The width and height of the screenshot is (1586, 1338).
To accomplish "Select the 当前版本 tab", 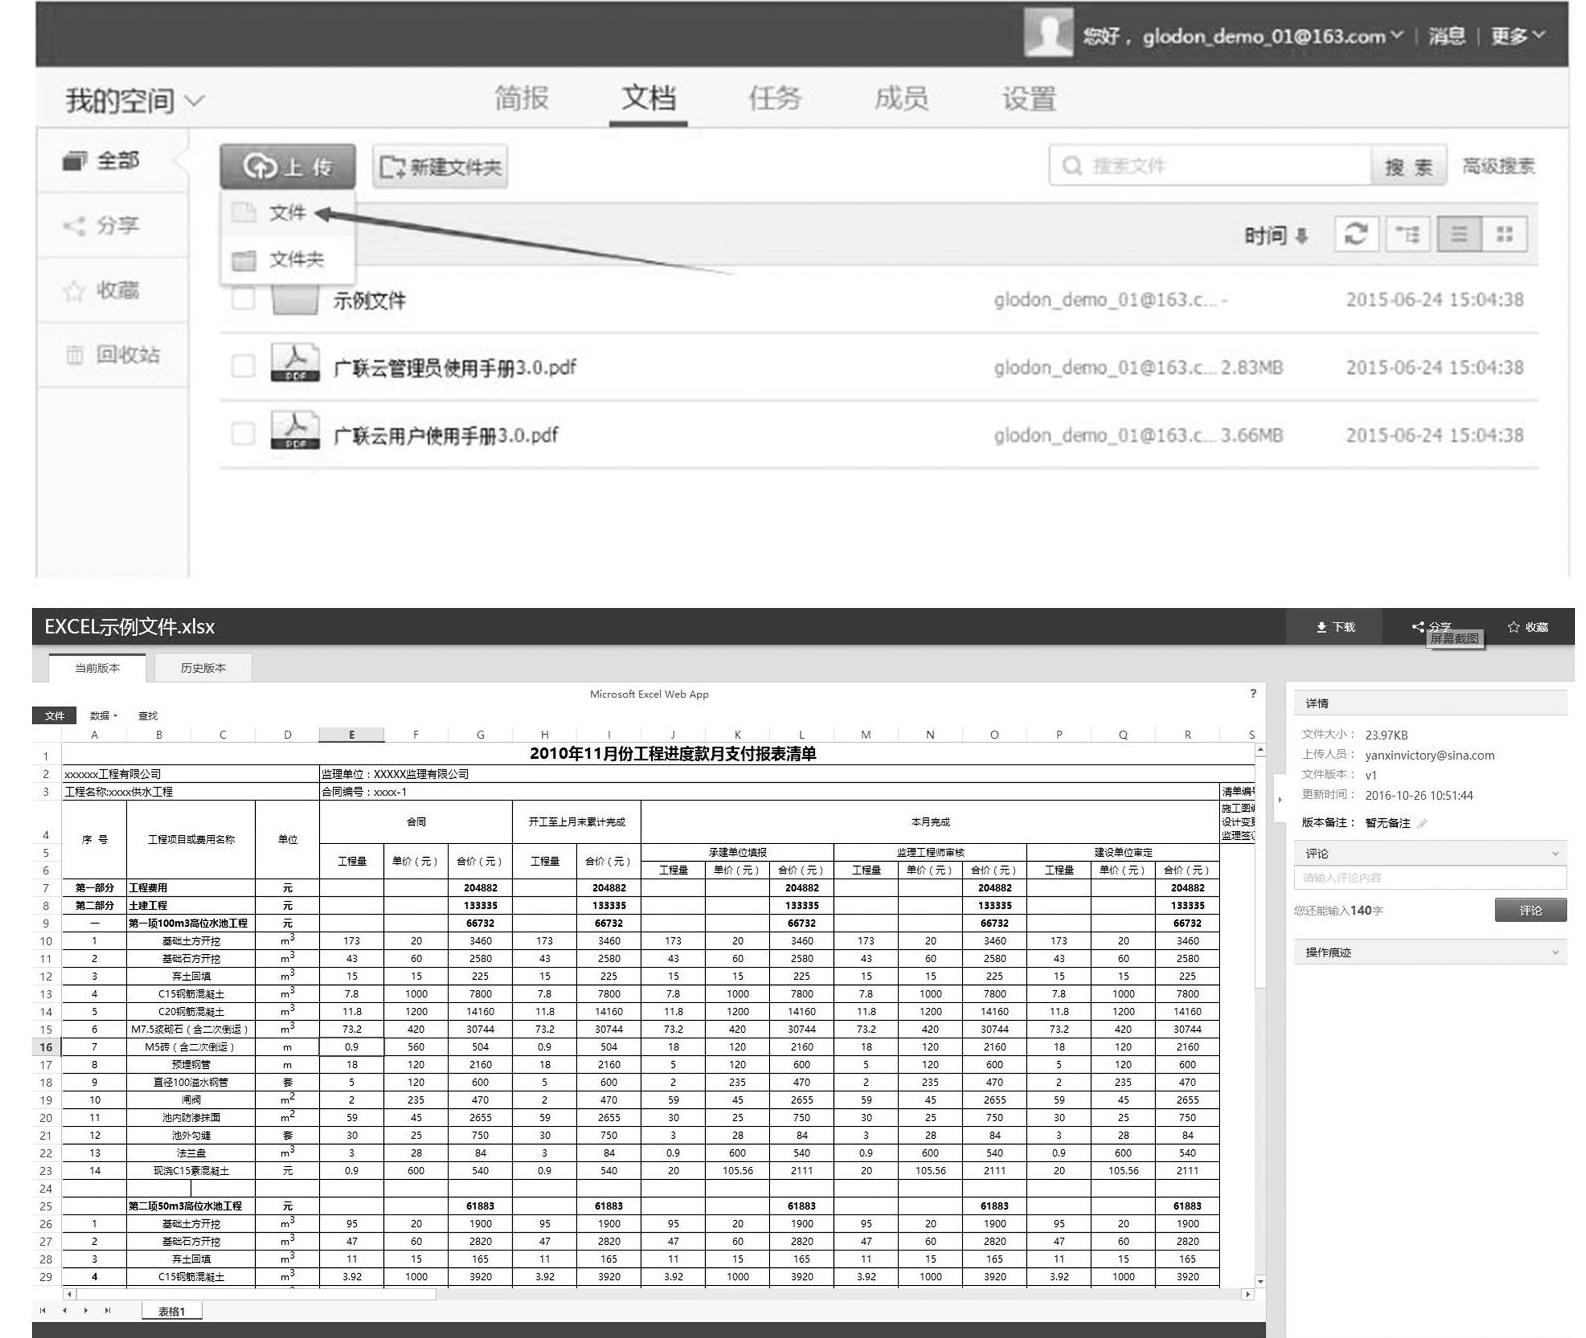I will [x=97, y=668].
